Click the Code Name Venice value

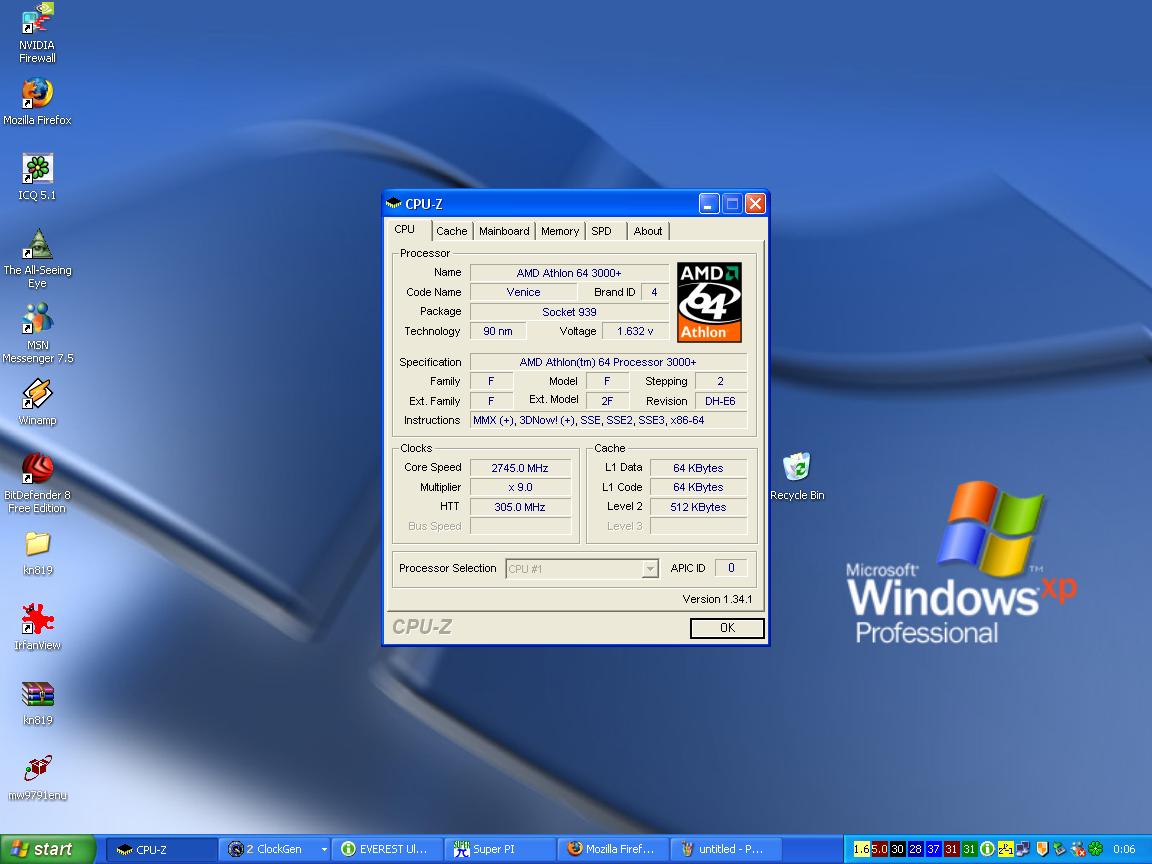point(523,292)
